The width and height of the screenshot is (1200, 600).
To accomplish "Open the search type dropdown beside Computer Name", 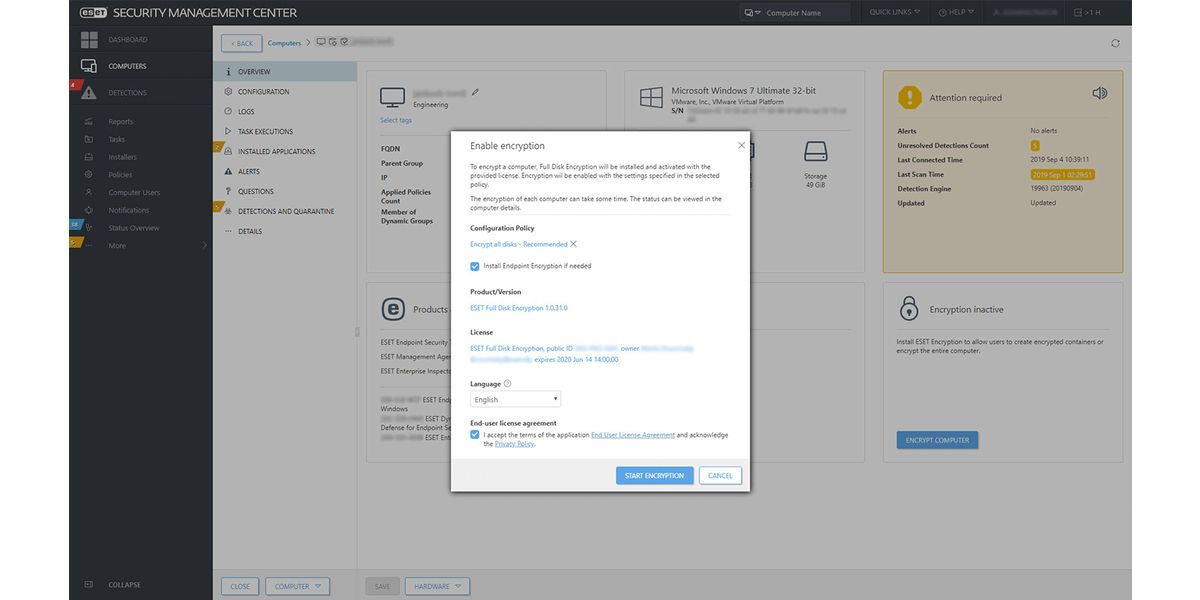I will [754, 13].
